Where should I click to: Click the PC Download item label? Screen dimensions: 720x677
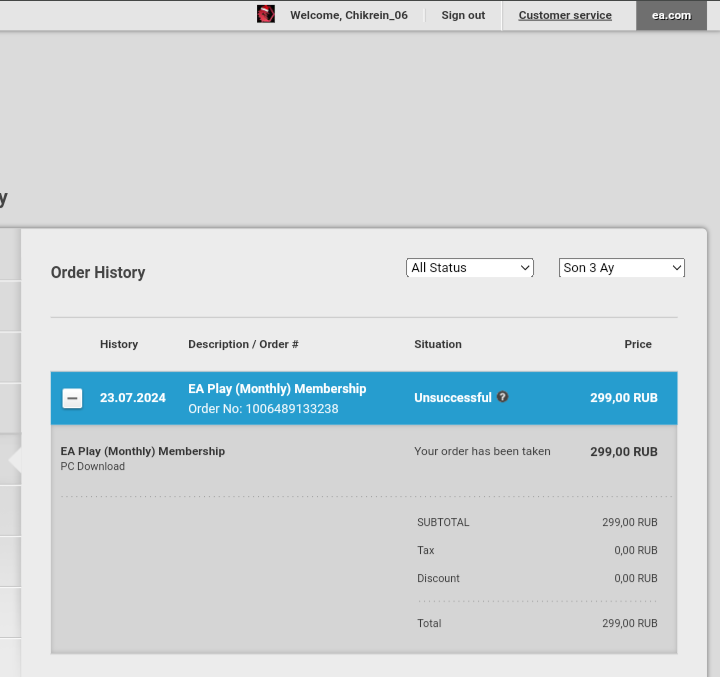pos(93,467)
